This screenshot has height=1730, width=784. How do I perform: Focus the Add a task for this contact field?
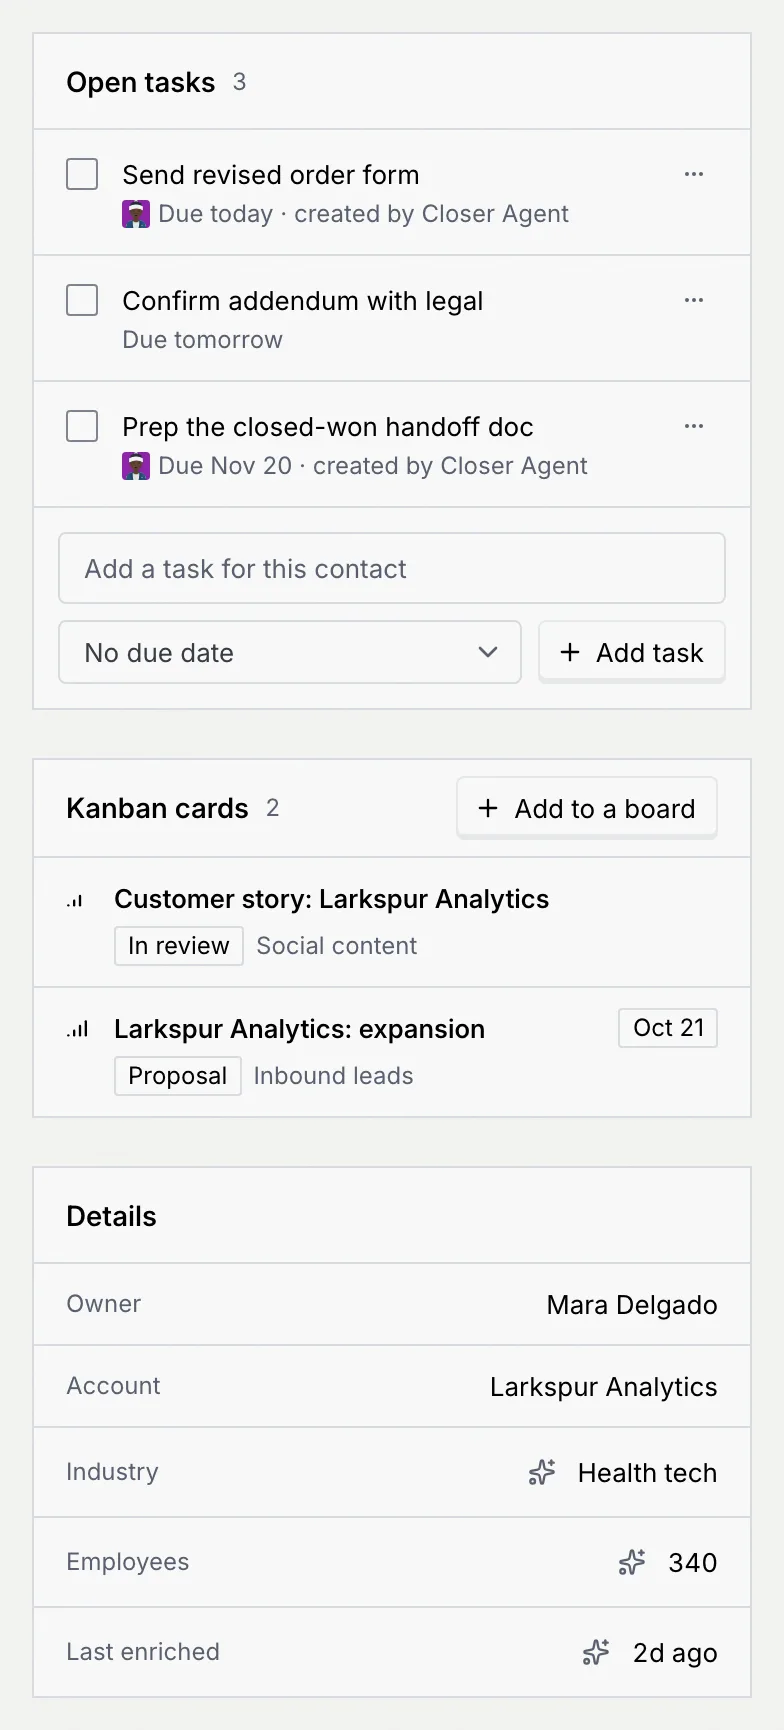(392, 568)
